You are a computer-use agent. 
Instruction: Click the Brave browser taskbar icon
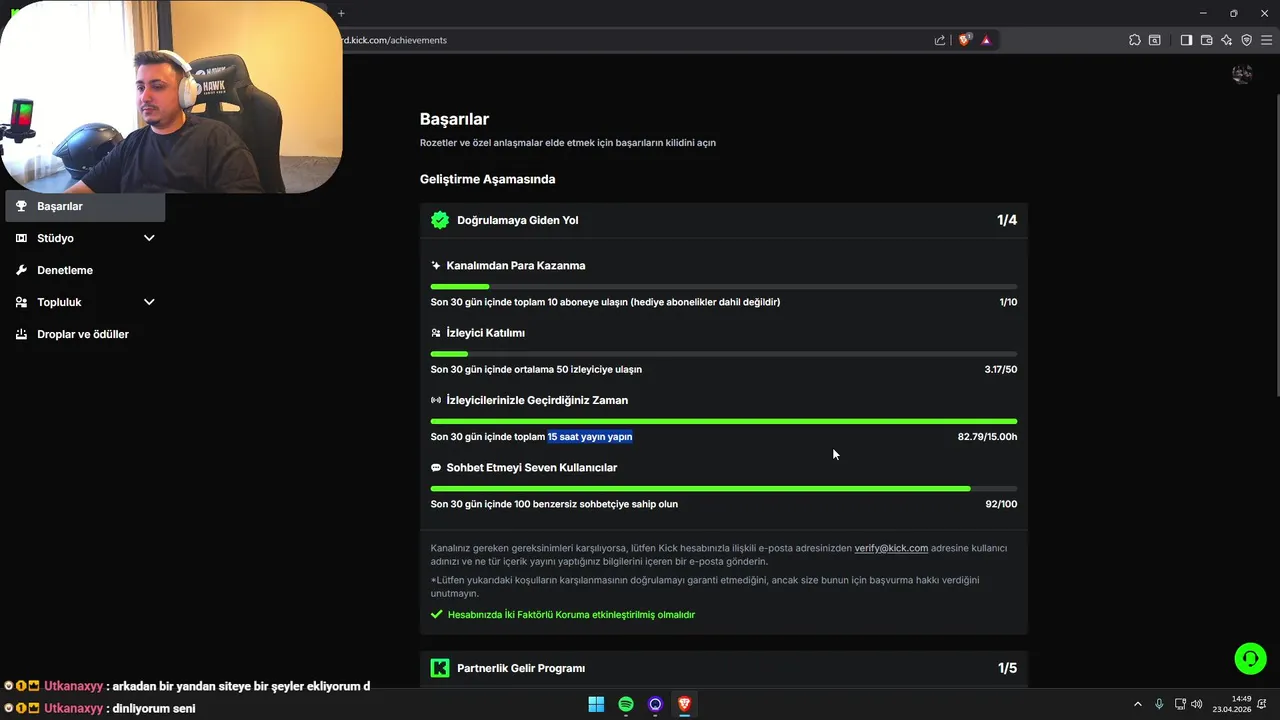[684, 704]
